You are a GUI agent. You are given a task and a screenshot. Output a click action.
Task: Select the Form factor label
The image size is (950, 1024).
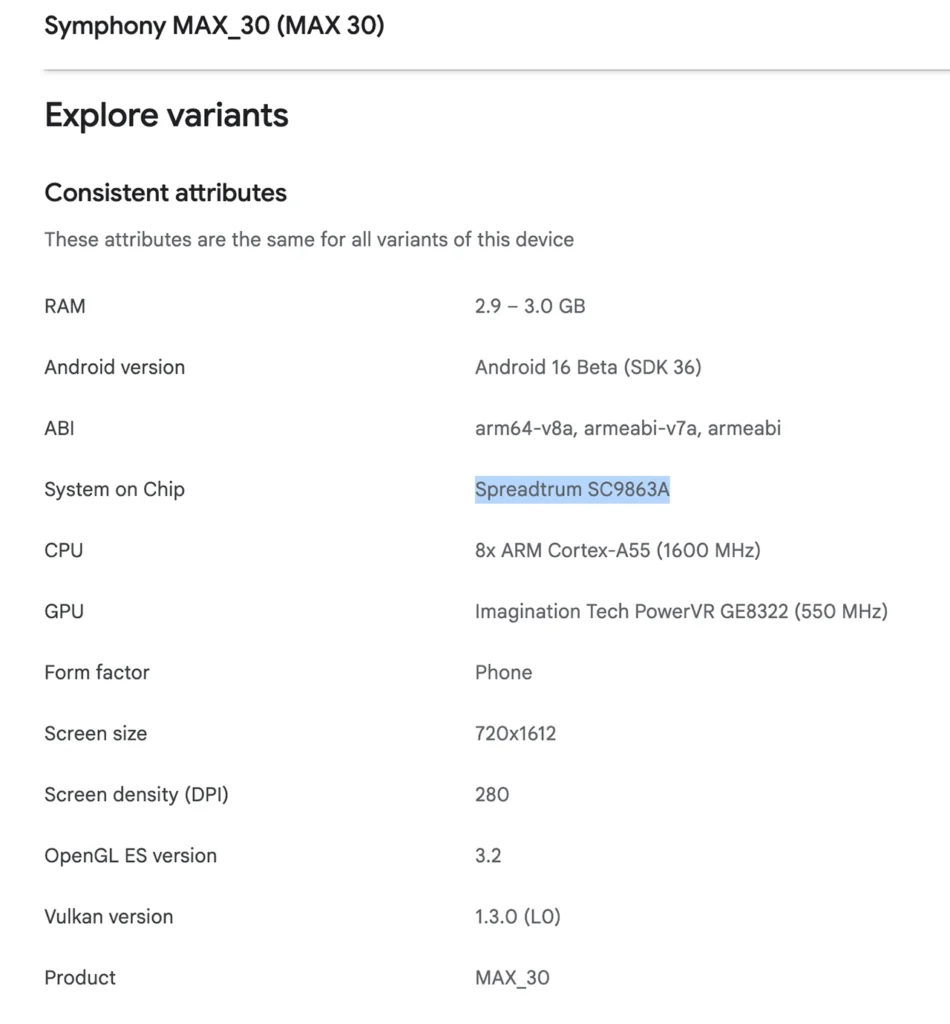(96, 672)
